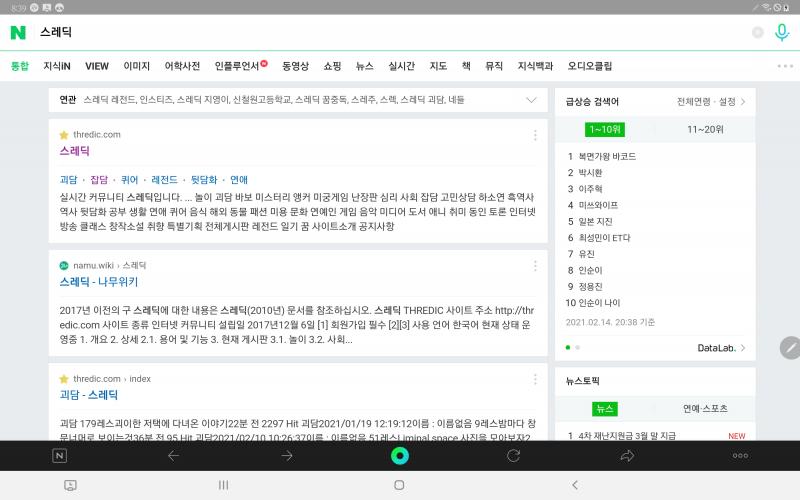Tap Android back button
The height and width of the screenshot is (500, 800).
tap(575, 485)
